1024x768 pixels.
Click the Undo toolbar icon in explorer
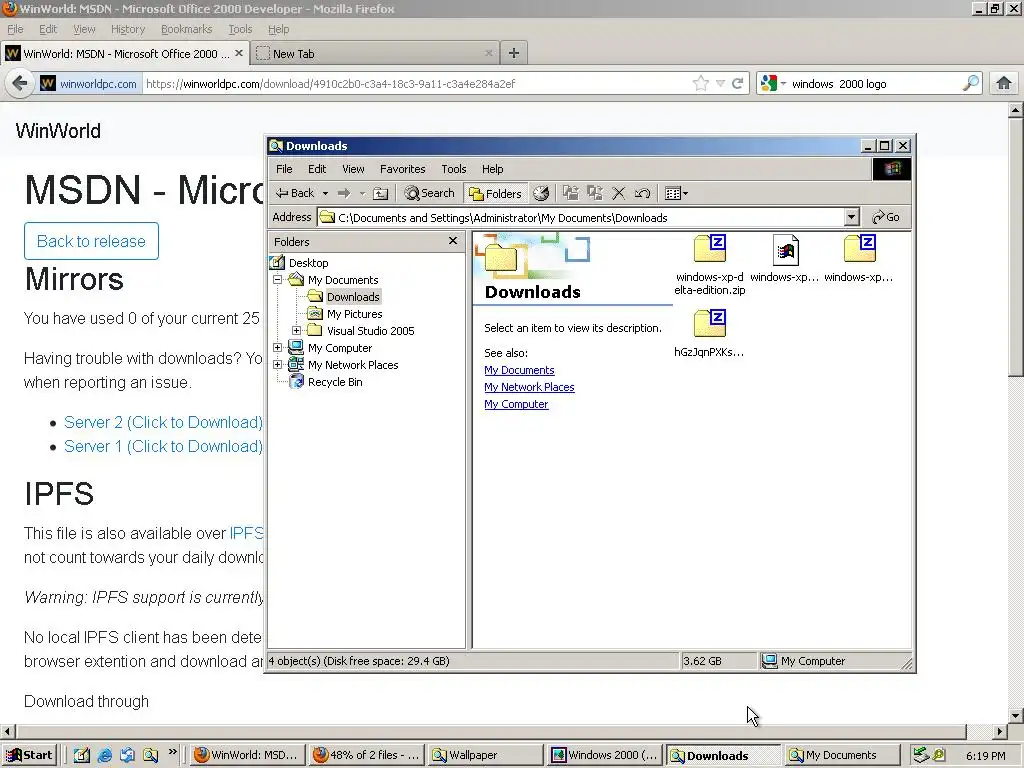tap(642, 193)
